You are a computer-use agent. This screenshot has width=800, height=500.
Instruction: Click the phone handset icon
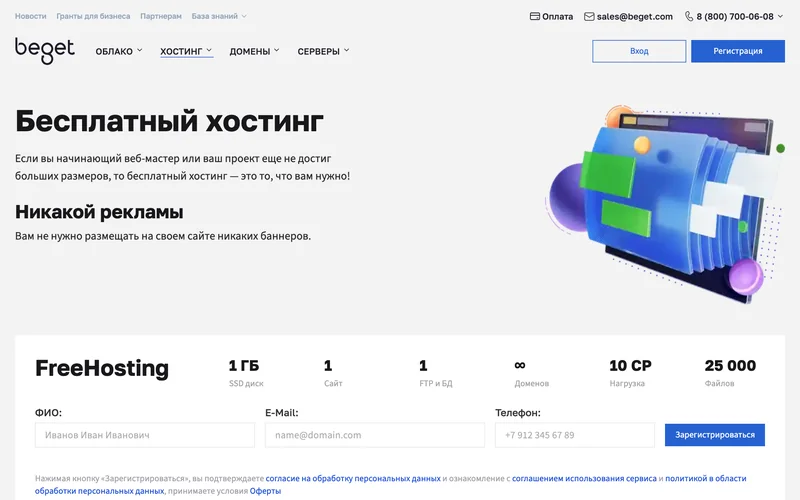tap(689, 16)
